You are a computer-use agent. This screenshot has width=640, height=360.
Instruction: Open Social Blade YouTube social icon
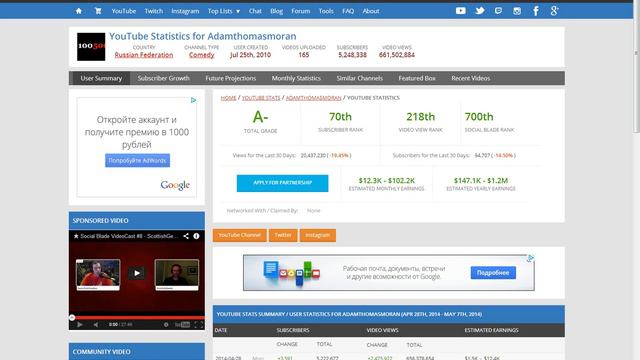pyautogui.click(x=460, y=11)
